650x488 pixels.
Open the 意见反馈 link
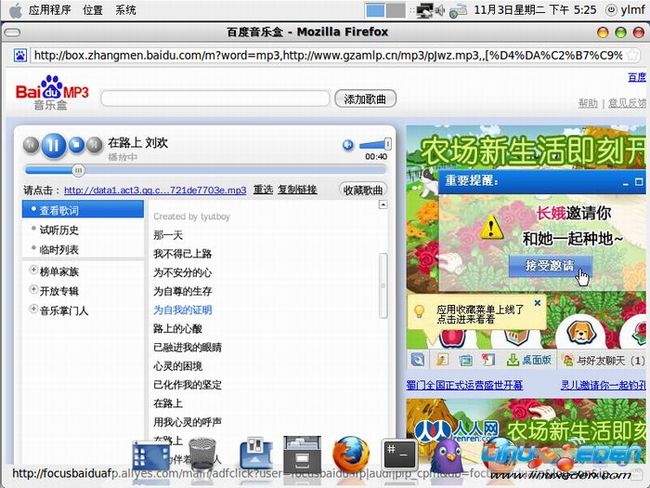tap(627, 103)
